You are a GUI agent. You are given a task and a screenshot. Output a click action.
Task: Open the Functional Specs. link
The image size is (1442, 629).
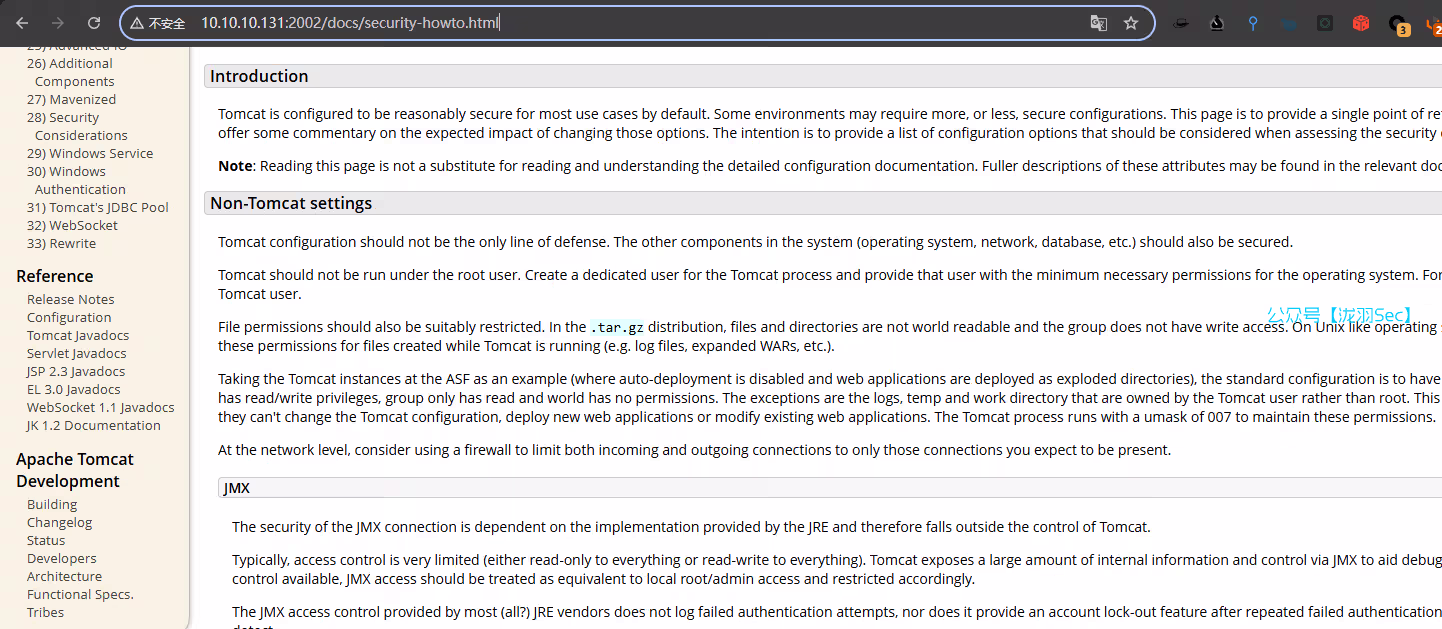click(x=80, y=594)
